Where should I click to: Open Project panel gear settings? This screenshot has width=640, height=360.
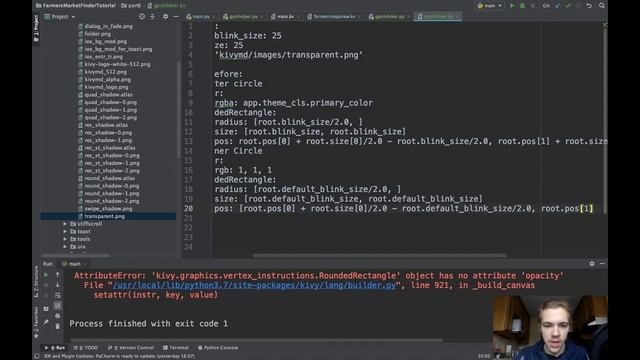pyautogui.click(x=165, y=16)
